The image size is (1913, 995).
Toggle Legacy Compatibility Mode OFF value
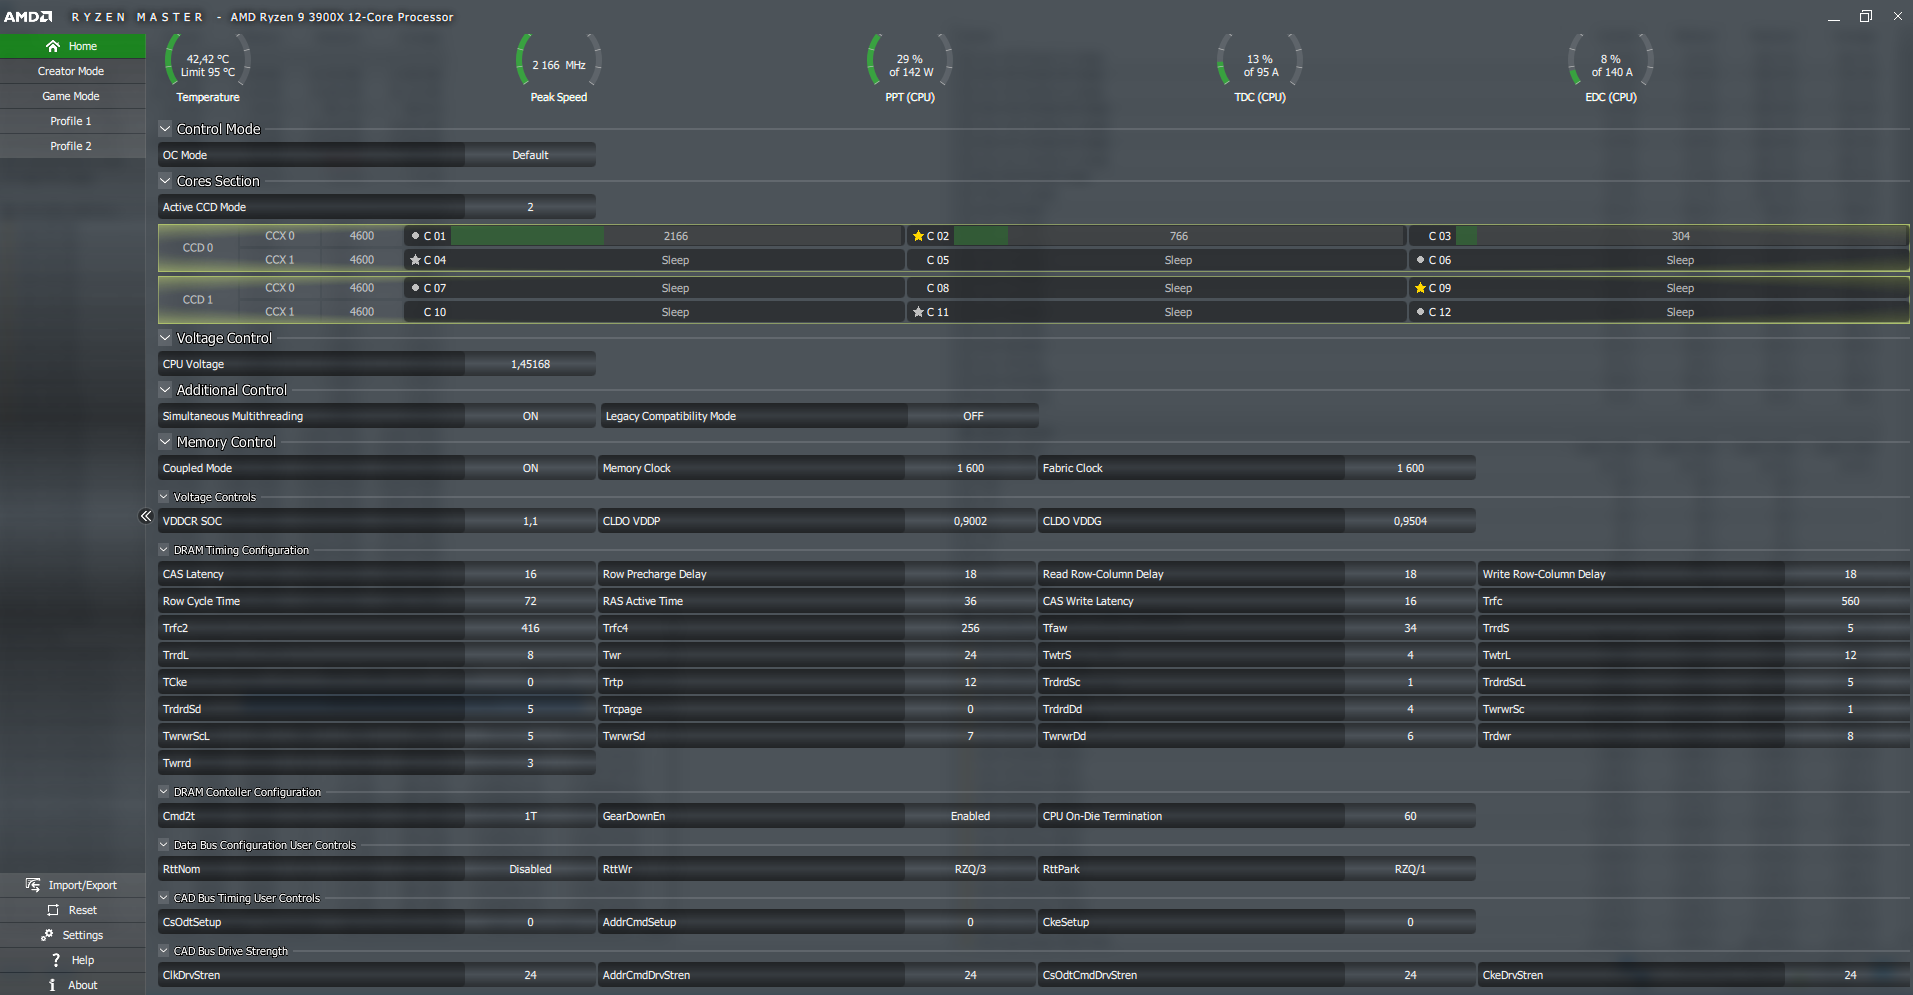click(973, 416)
